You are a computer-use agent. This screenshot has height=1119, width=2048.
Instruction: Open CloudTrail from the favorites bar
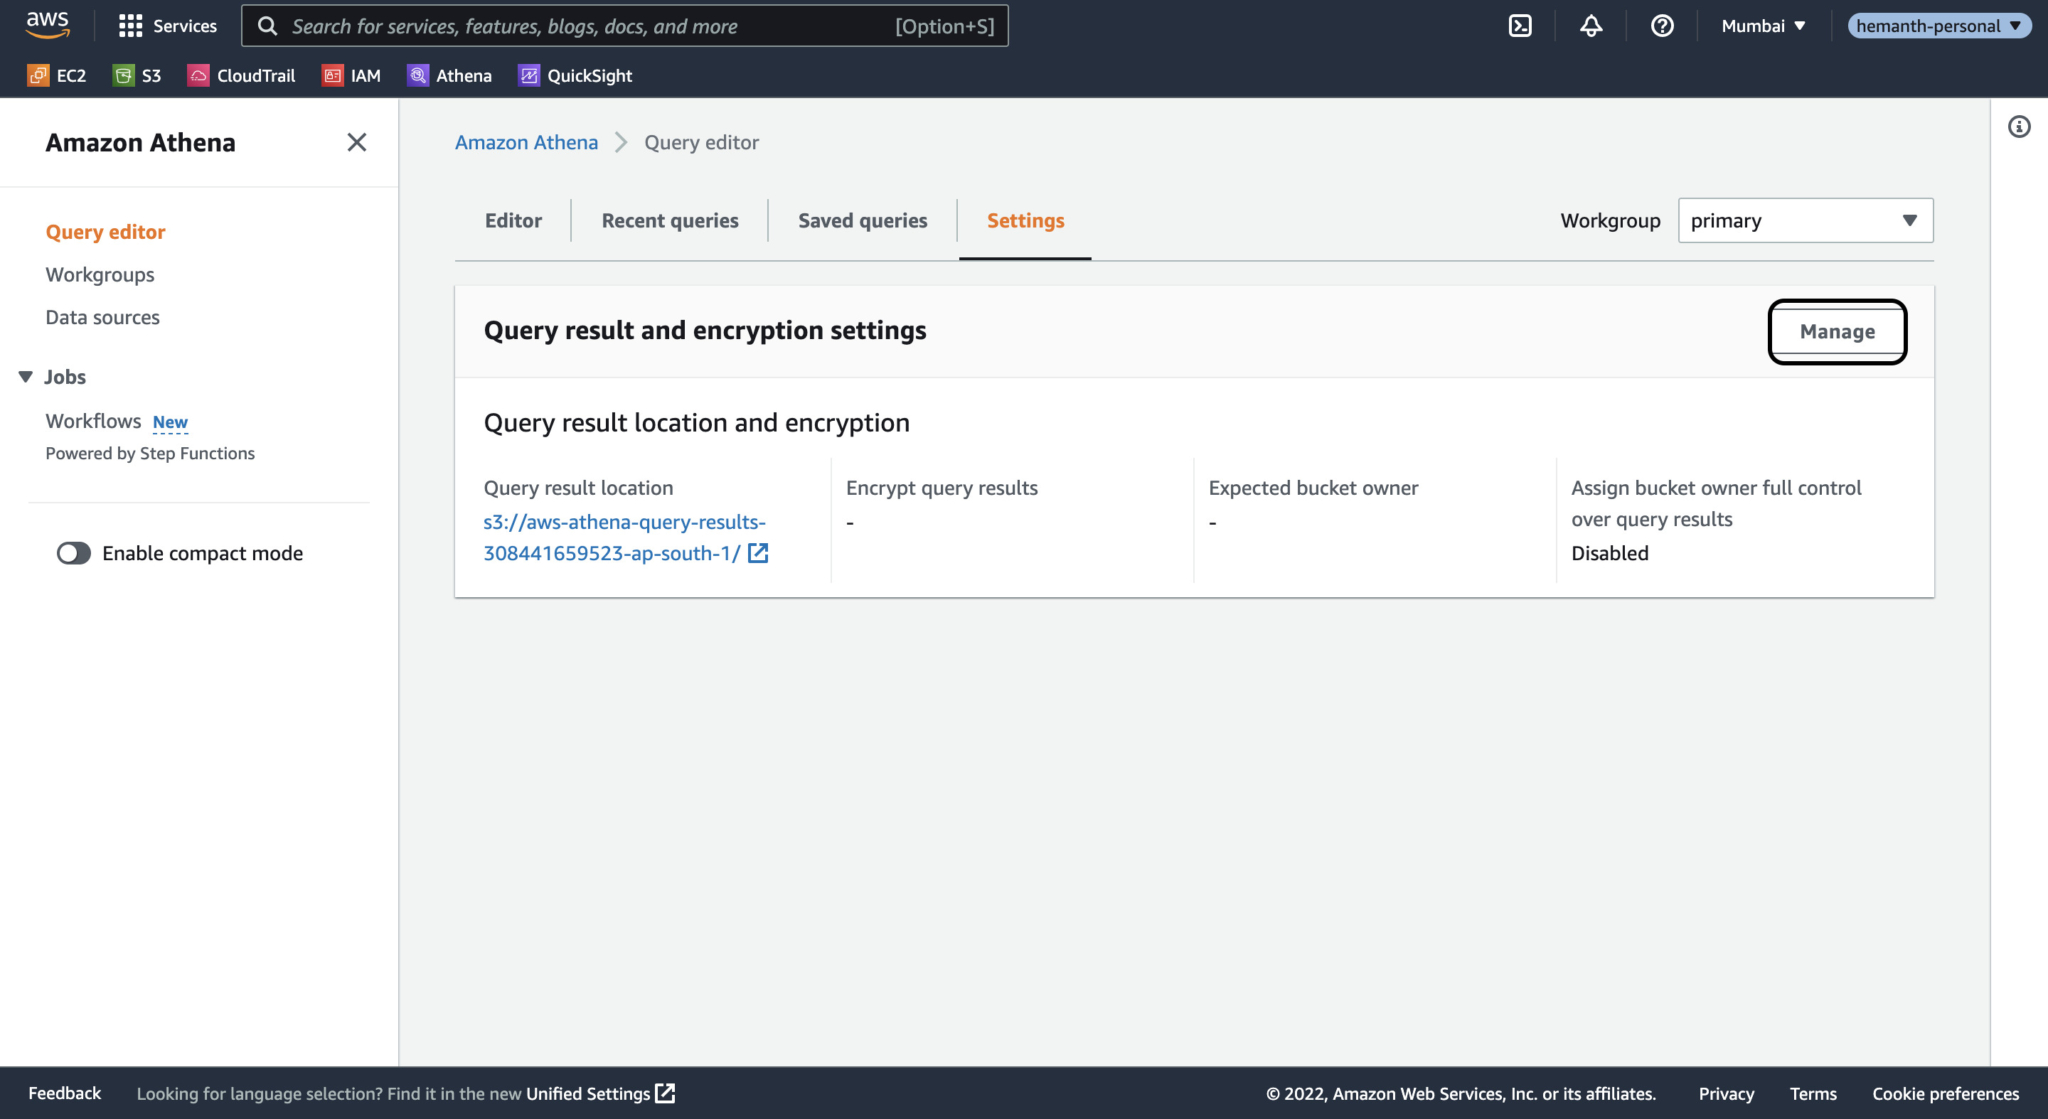click(x=241, y=75)
